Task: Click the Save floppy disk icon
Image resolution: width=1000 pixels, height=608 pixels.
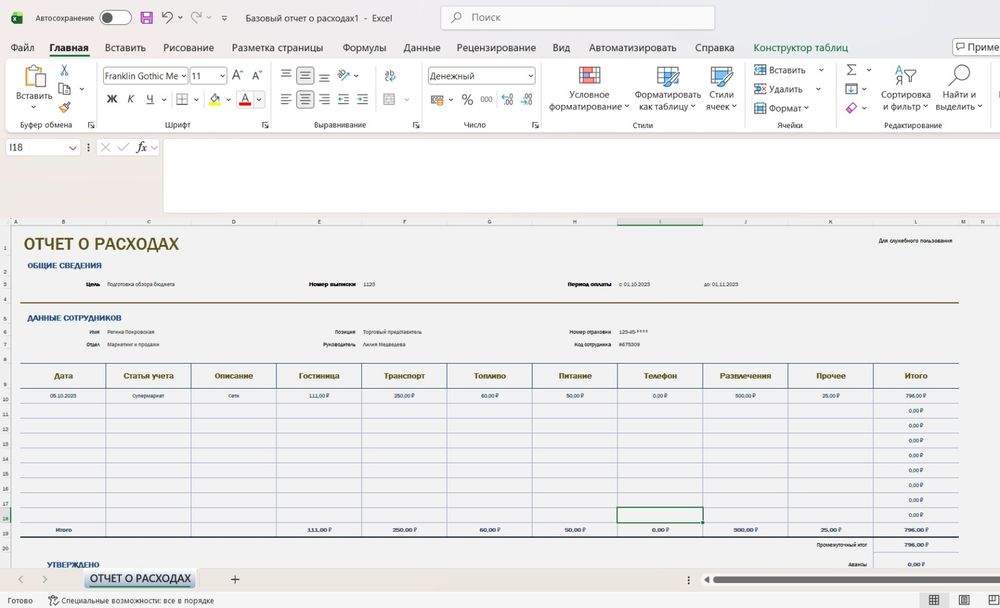Action: (147, 18)
